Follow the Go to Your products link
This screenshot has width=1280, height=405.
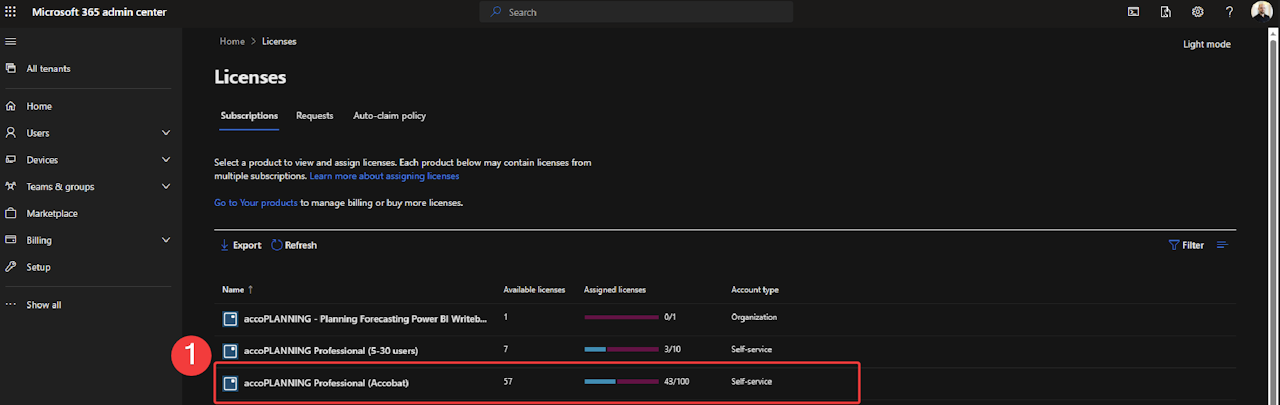click(x=256, y=202)
